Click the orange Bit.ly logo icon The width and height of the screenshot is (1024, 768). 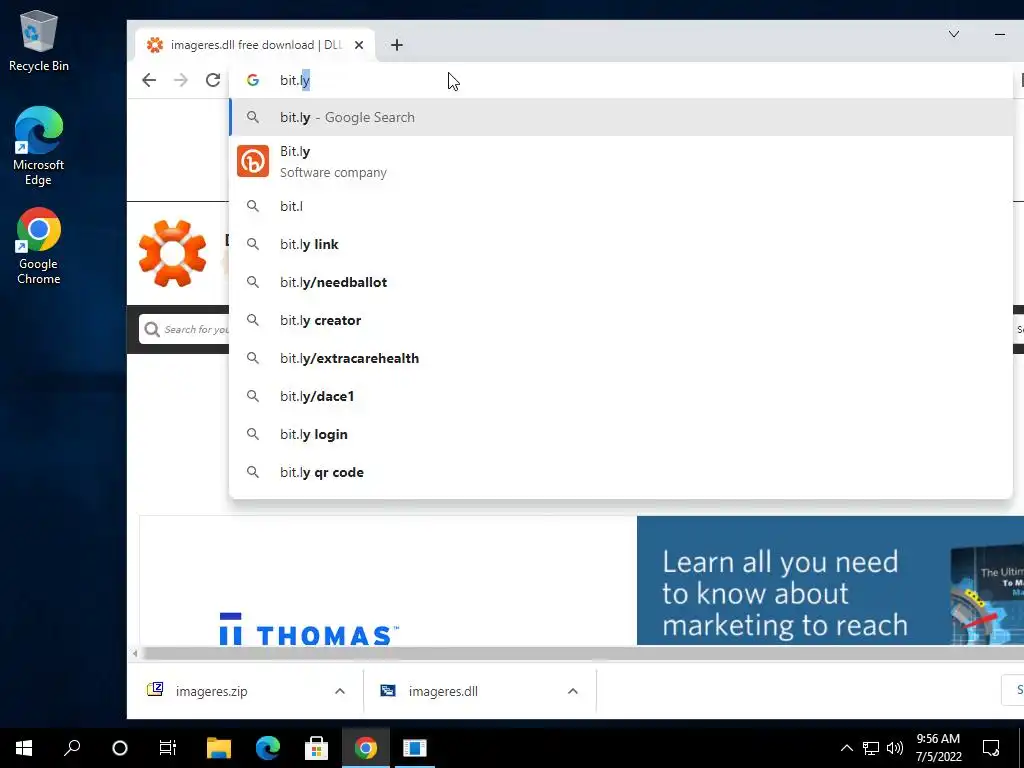tap(253, 161)
